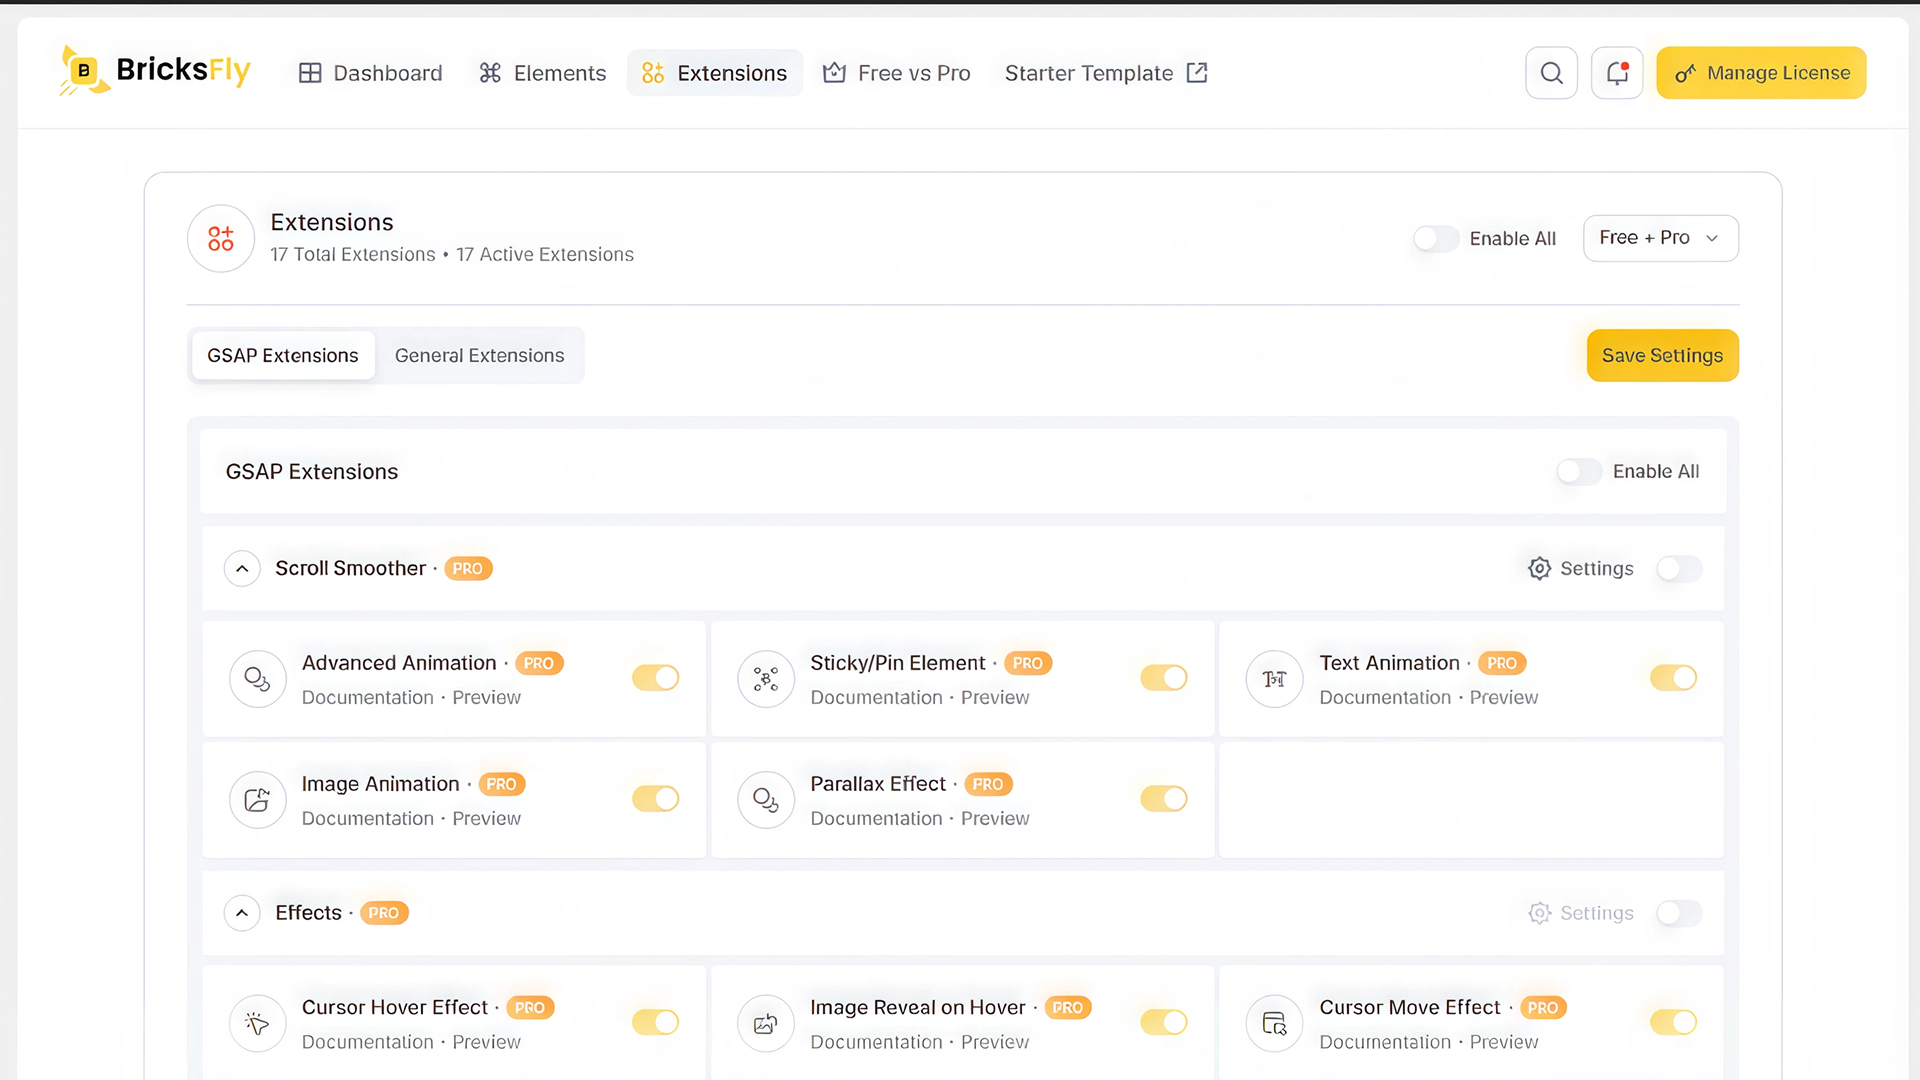Click the Elements command icon
1920x1080 pixels.
tap(490, 73)
